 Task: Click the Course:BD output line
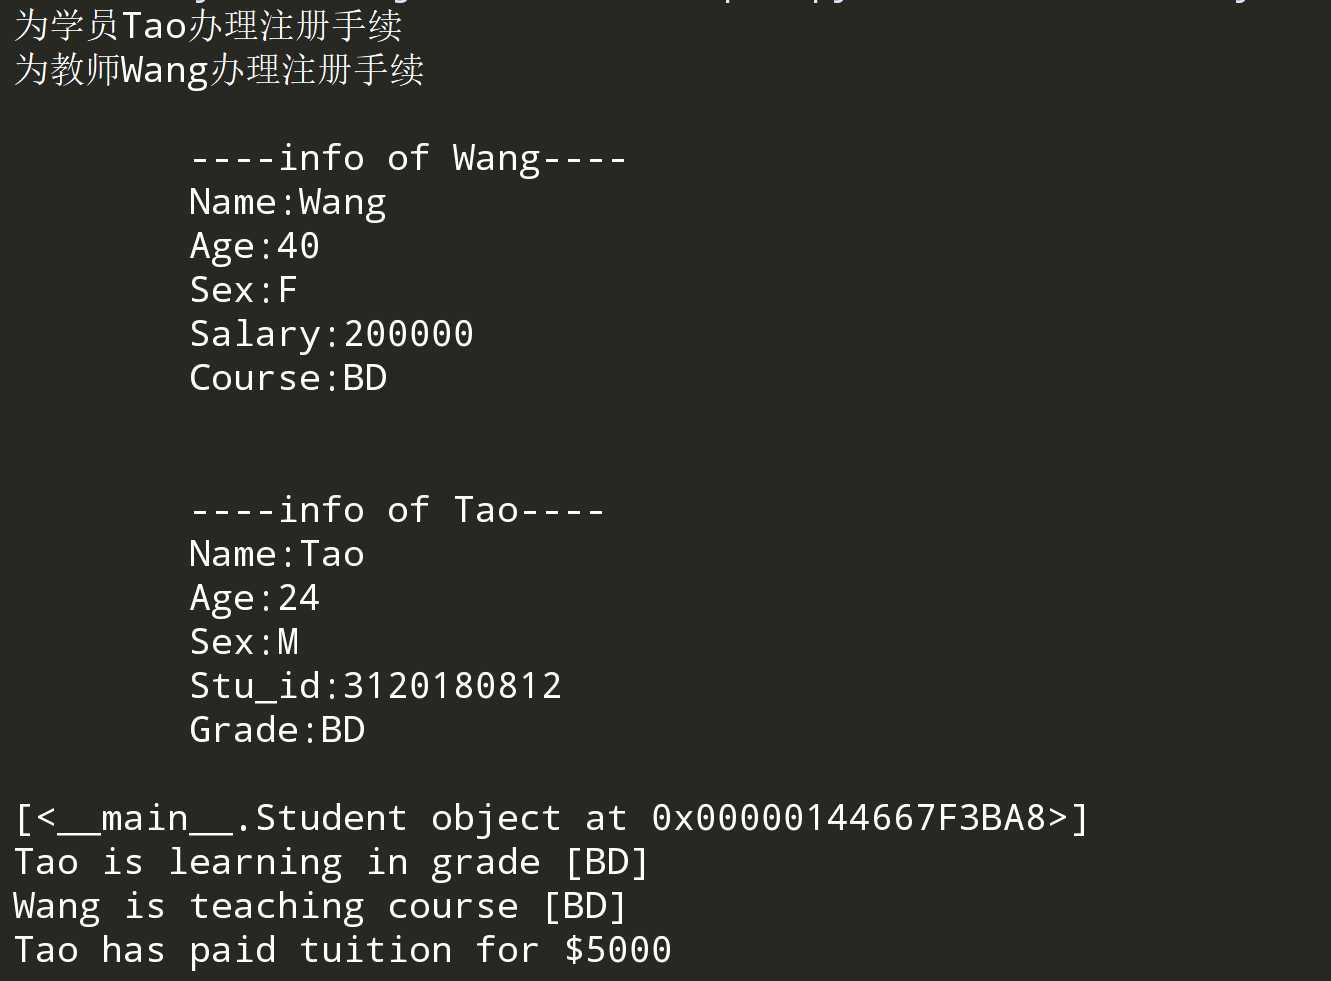[288, 379]
